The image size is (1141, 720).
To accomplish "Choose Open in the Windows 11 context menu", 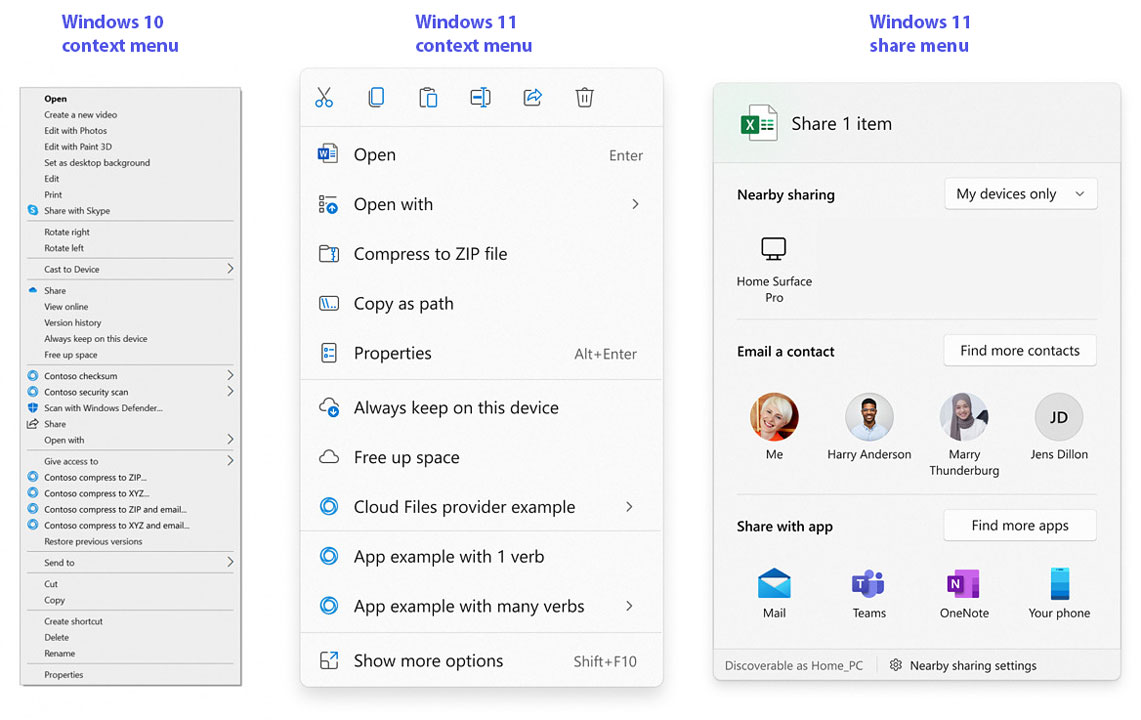I will (x=481, y=154).
